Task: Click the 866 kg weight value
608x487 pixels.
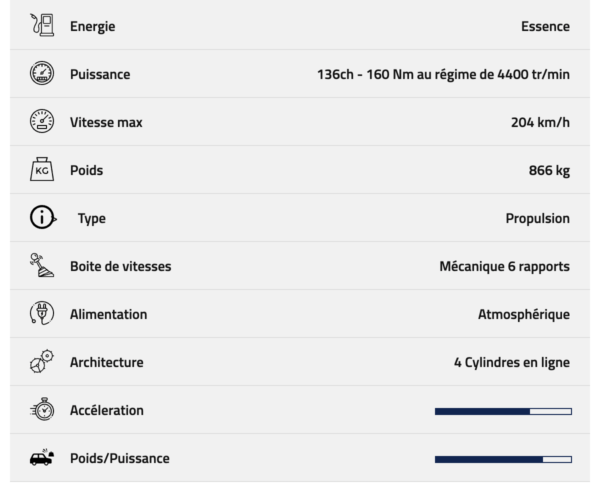Action: (549, 171)
